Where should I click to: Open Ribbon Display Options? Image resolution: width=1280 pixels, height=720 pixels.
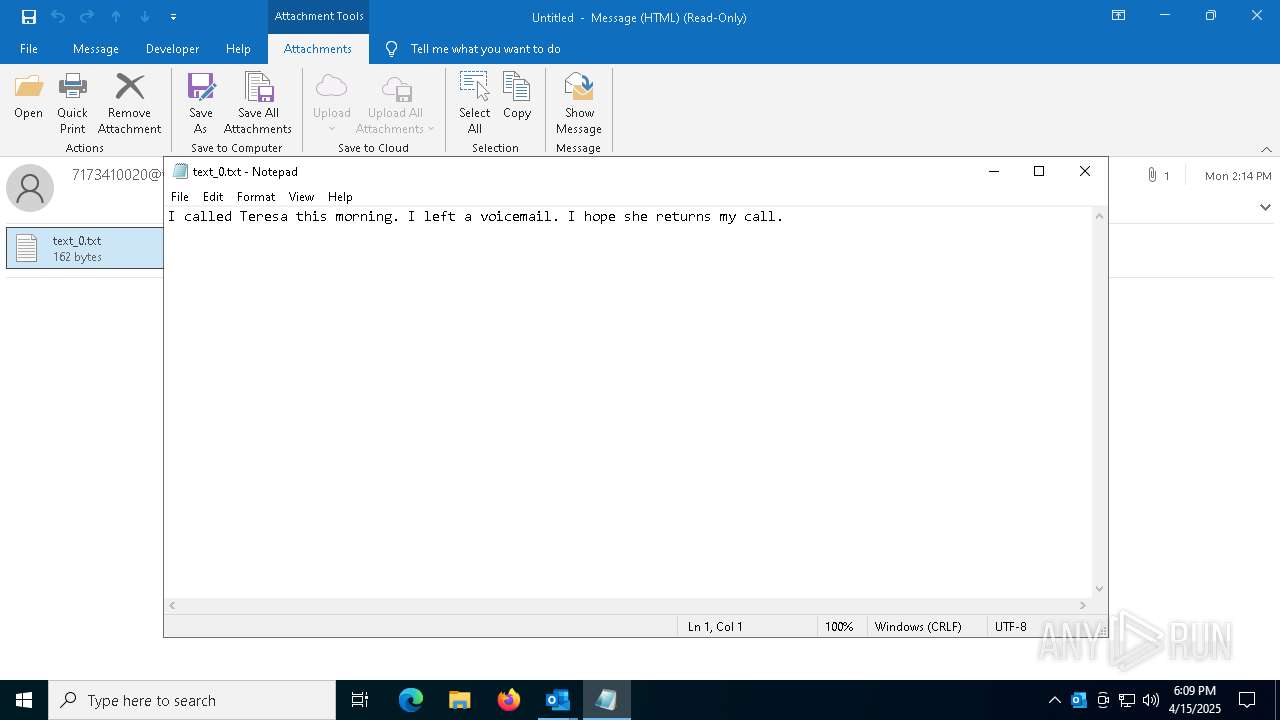tap(1118, 16)
